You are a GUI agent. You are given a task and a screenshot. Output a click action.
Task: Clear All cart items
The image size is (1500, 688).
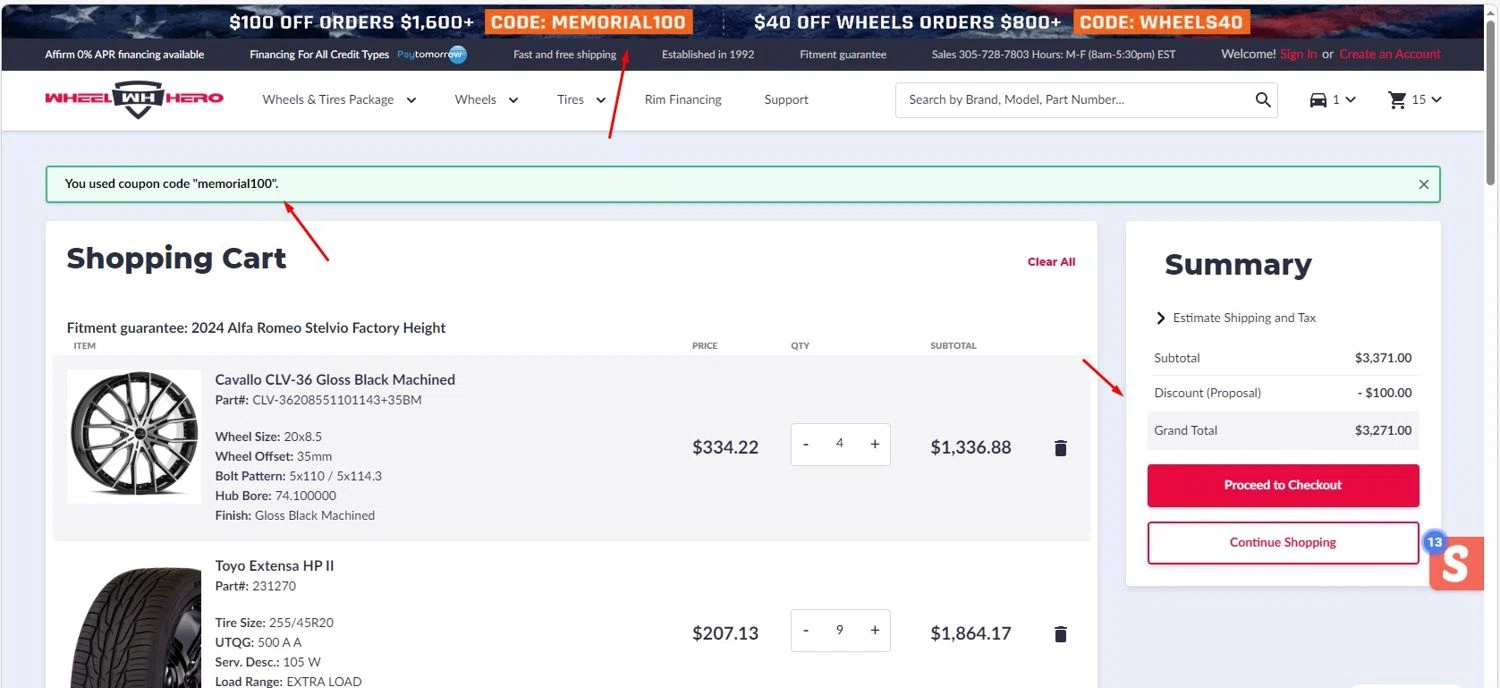tap(1051, 262)
